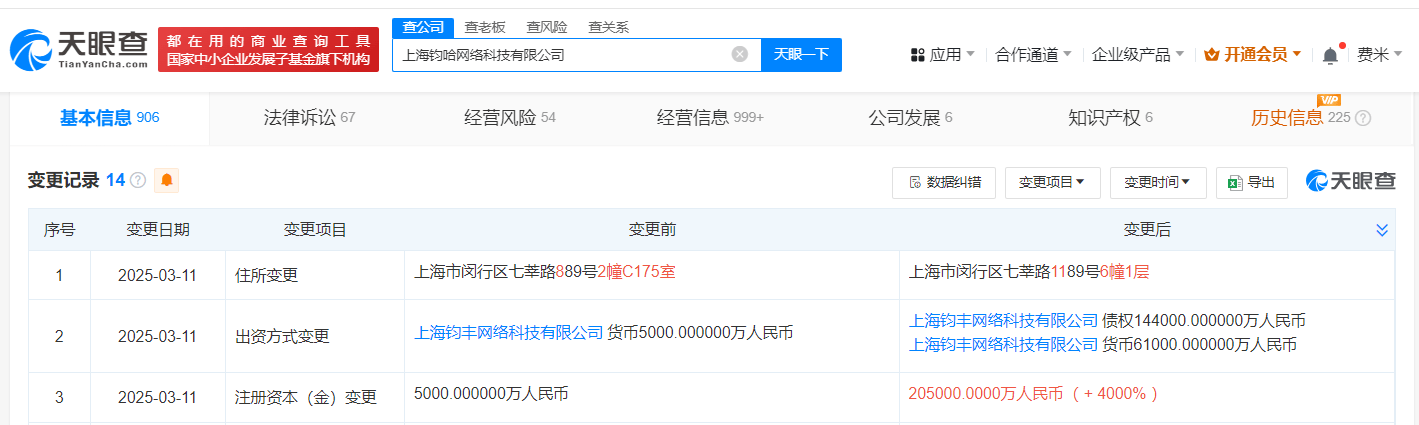Click address 上海市闵行区七莘路889号2幢C175室
The width and height of the screenshot is (1419, 425).
pos(544,271)
